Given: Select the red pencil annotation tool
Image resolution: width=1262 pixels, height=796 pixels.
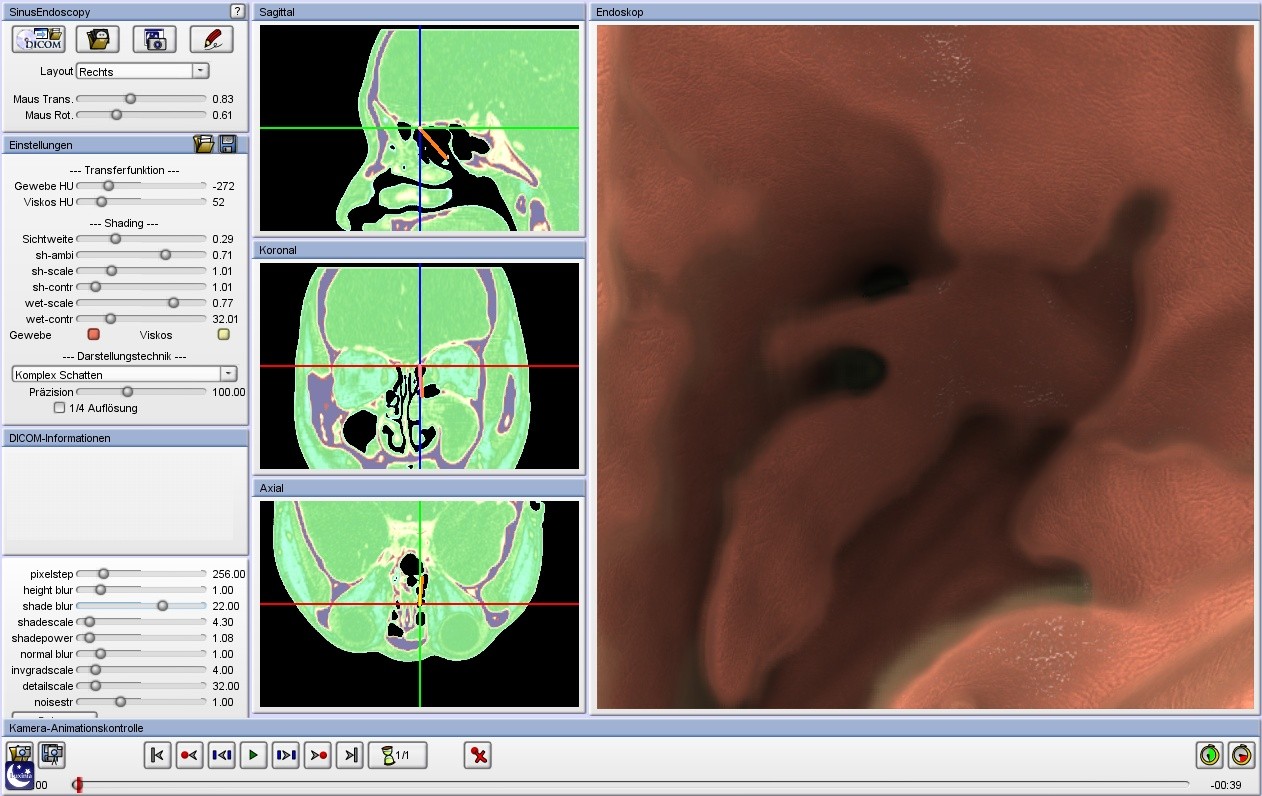Looking at the screenshot, I should point(211,39).
